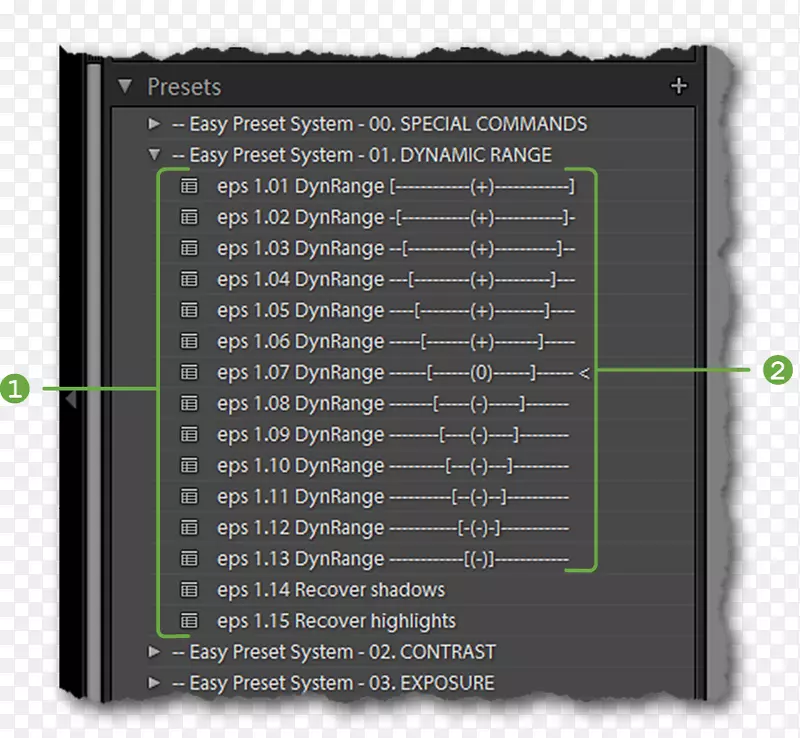Click preset icon for eps 1.09 DynRange
Screen dimensions: 800x738
(189, 434)
